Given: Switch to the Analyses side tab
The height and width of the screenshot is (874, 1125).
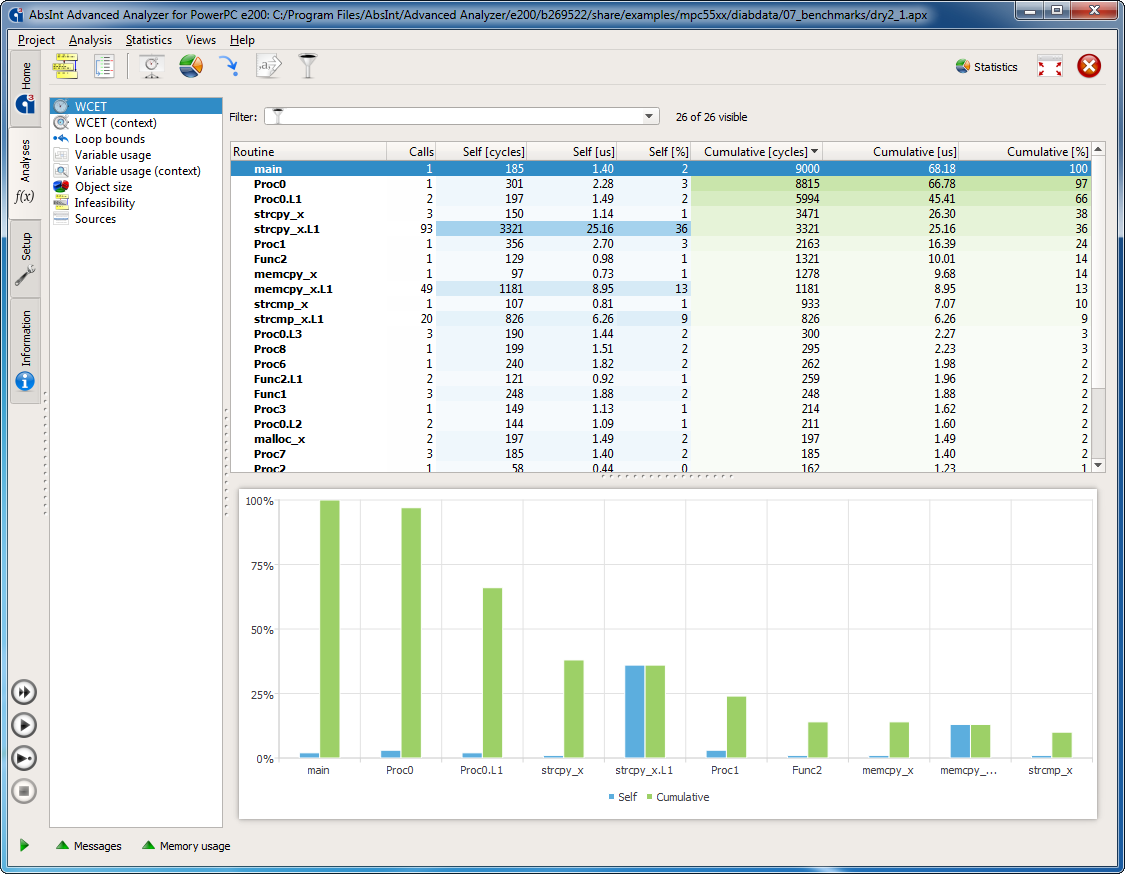Looking at the screenshot, I should point(26,171).
